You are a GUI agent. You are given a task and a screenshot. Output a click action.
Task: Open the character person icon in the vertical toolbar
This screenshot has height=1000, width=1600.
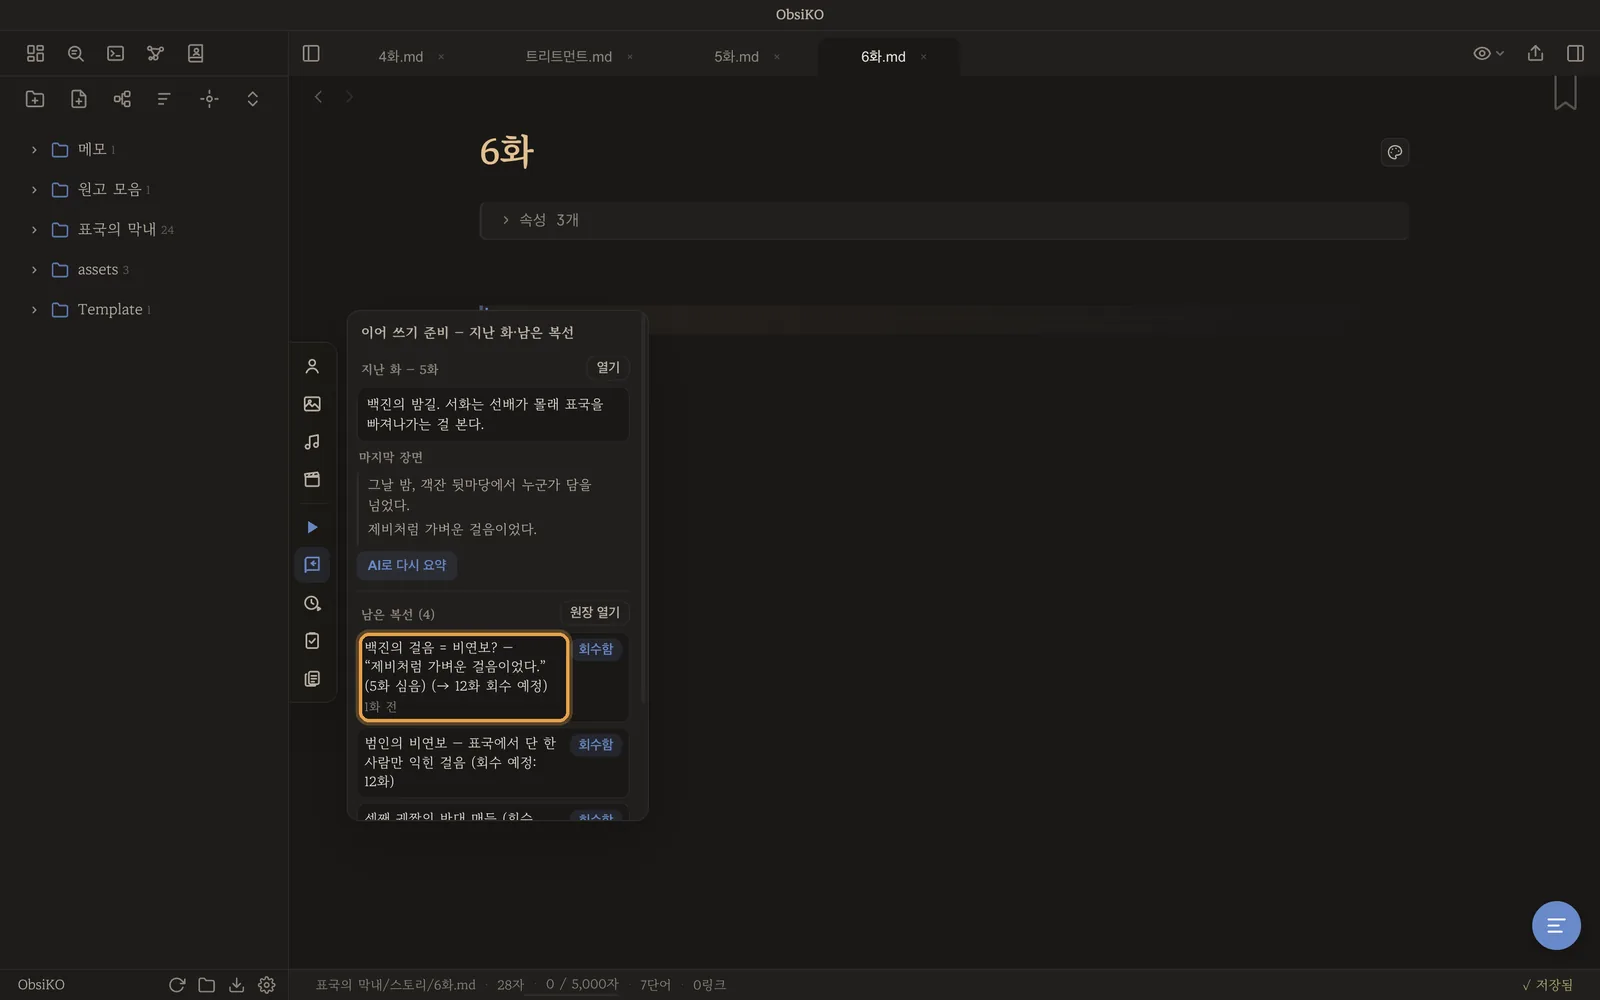(x=312, y=366)
